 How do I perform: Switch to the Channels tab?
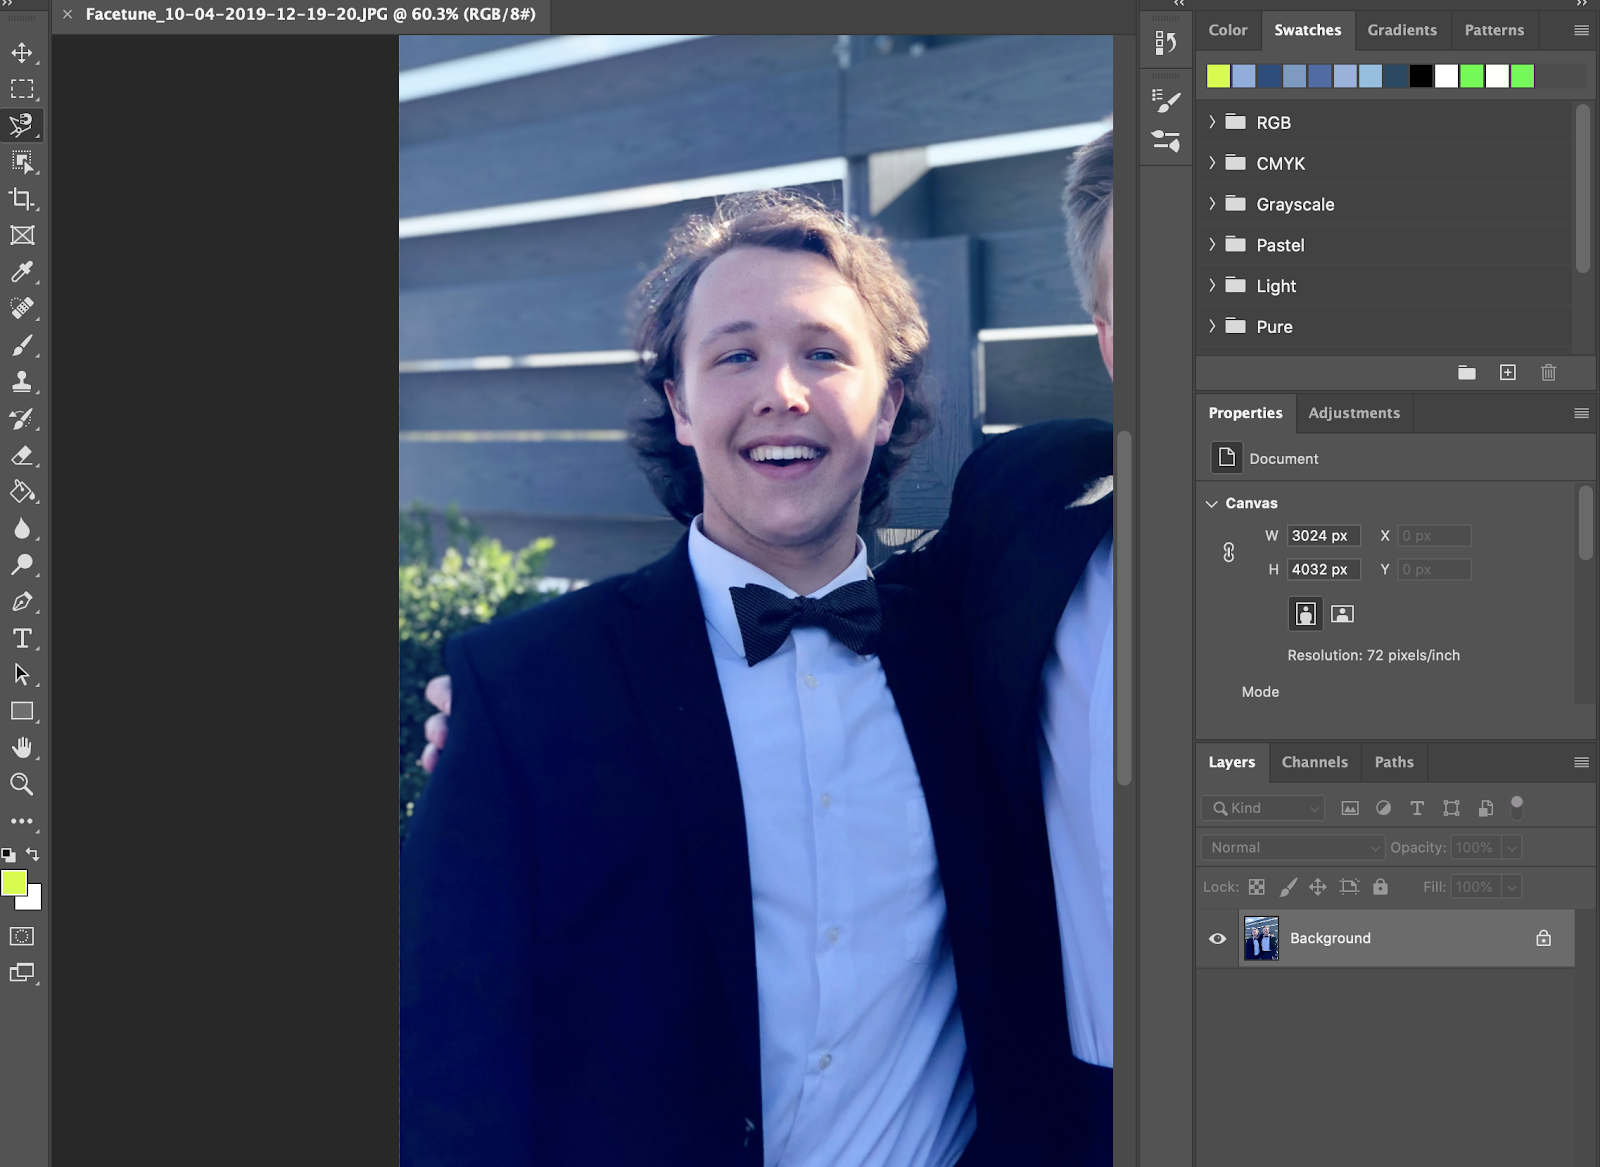pos(1315,762)
